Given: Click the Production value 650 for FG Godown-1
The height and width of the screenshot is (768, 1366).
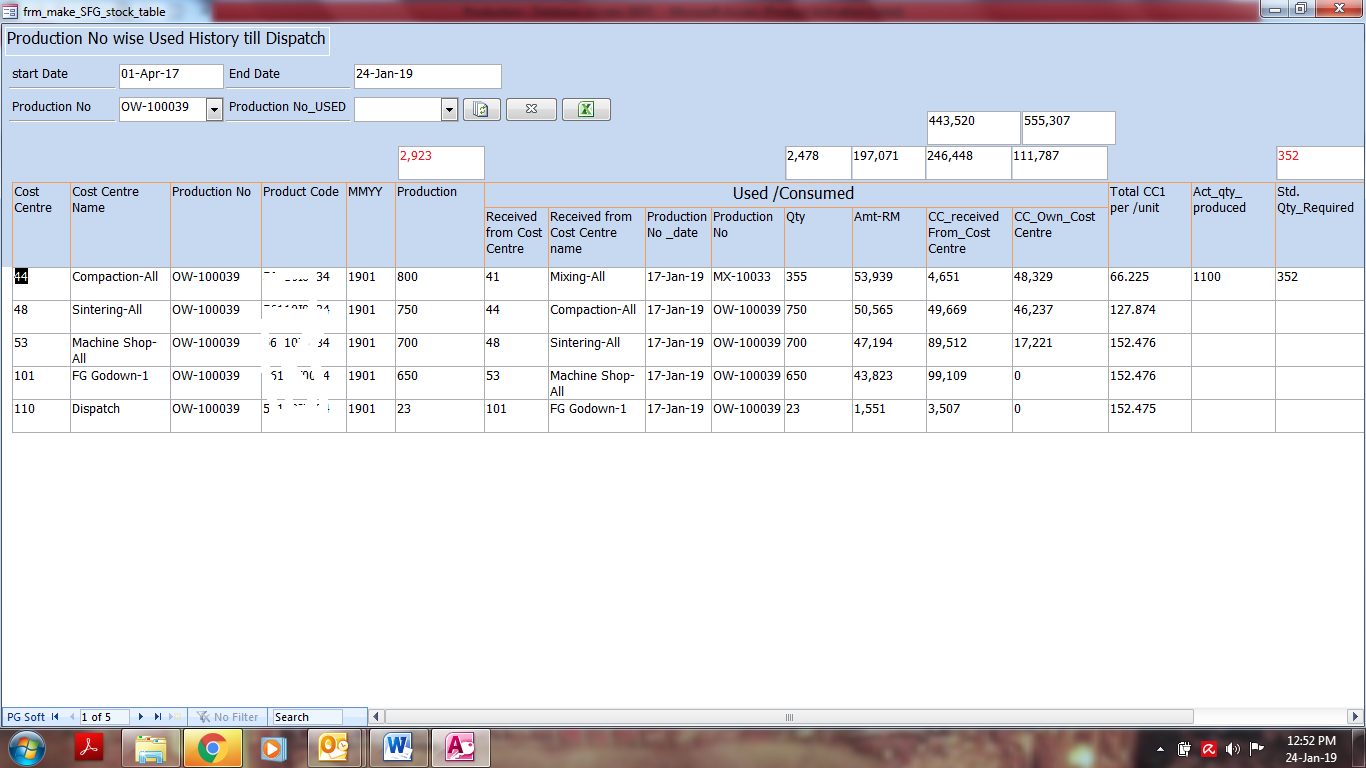Looking at the screenshot, I should point(440,383).
